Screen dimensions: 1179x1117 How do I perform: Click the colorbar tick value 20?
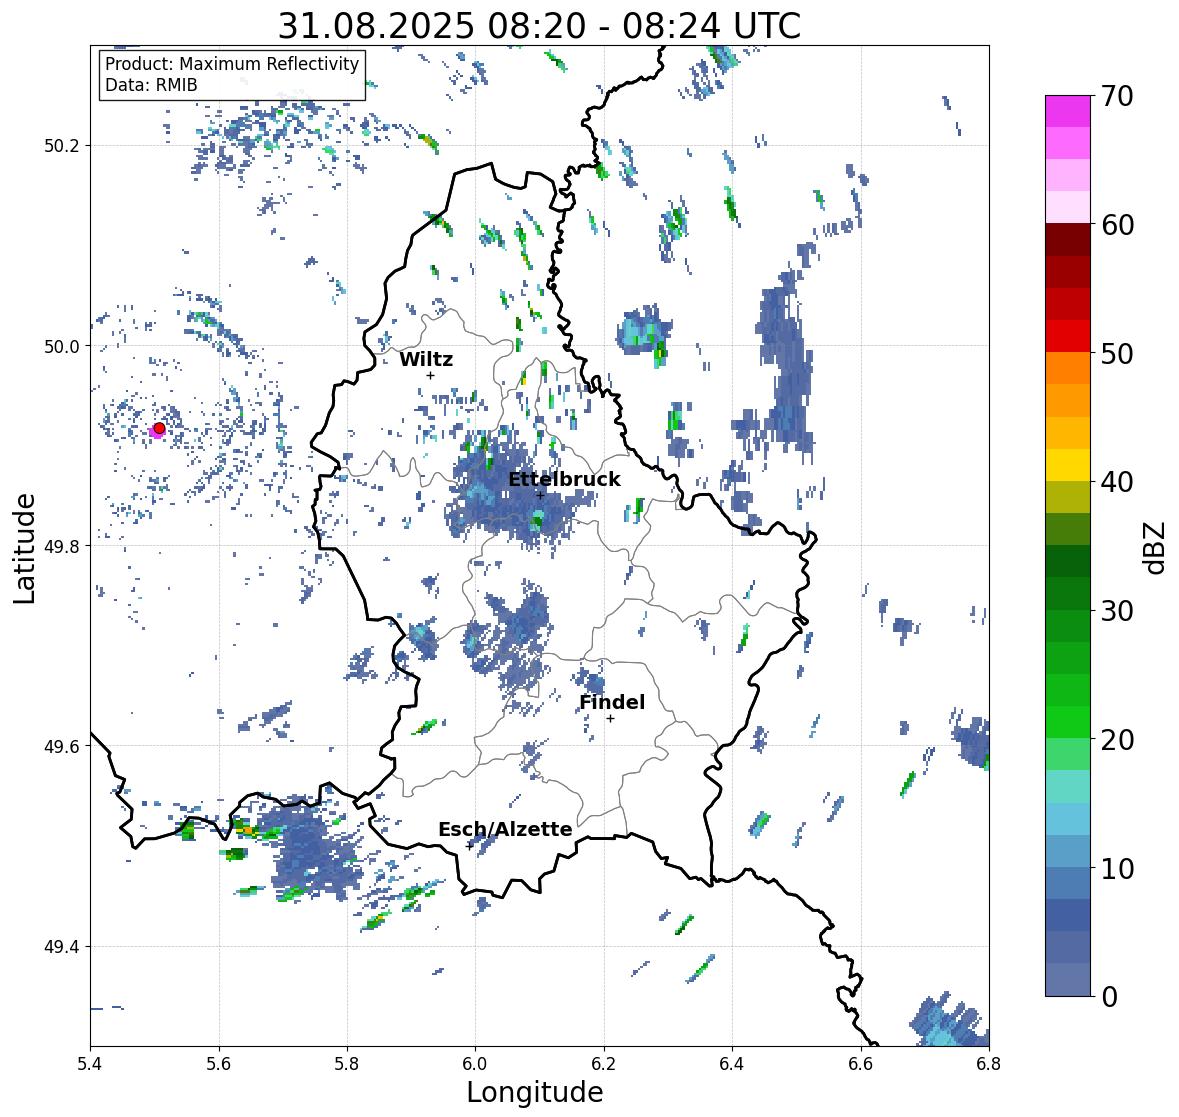(1117, 740)
